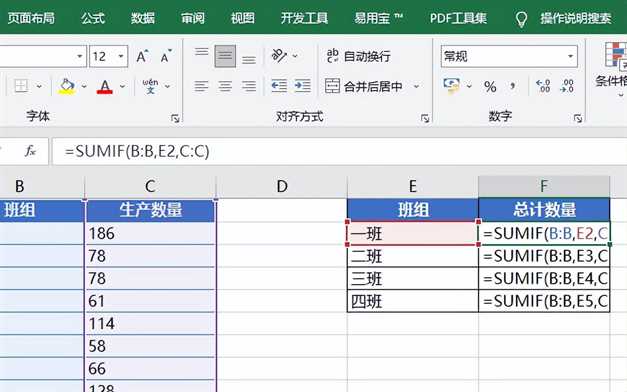627x392 pixels.
Task: Open the 公式 ribbon tab
Action: coord(93,18)
